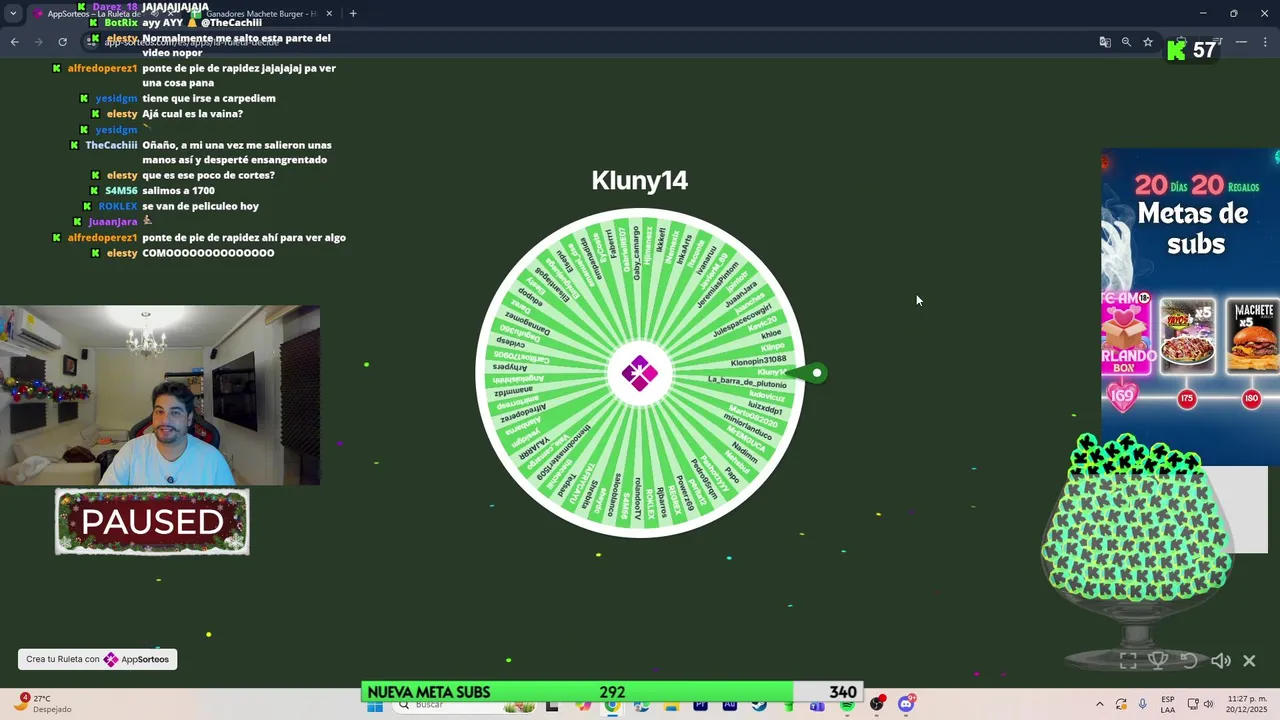The height and width of the screenshot is (720, 1280).
Task: Click the green pointer on the wheel
Action: pyautogui.click(x=809, y=373)
